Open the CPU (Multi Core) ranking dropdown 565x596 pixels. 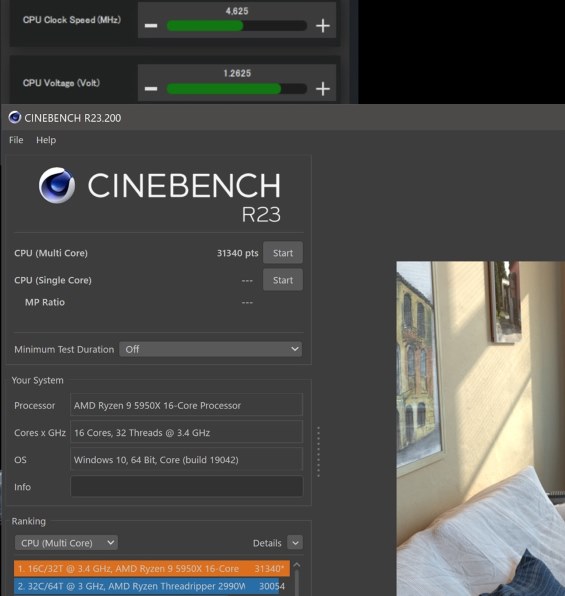[66, 543]
